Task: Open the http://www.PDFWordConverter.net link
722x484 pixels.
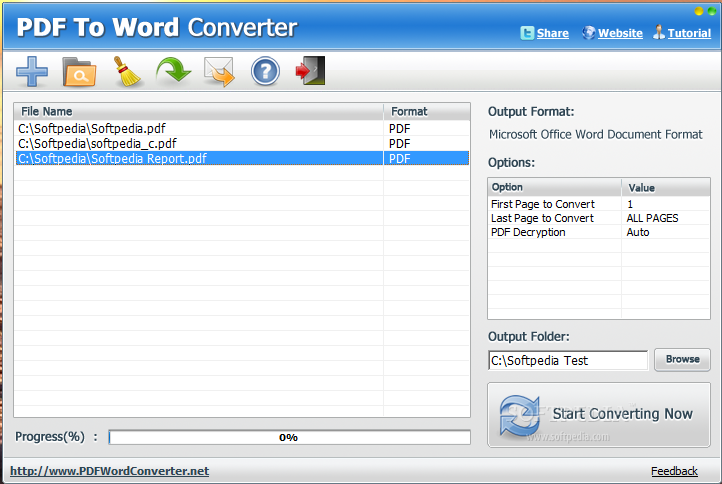Action: point(110,471)
